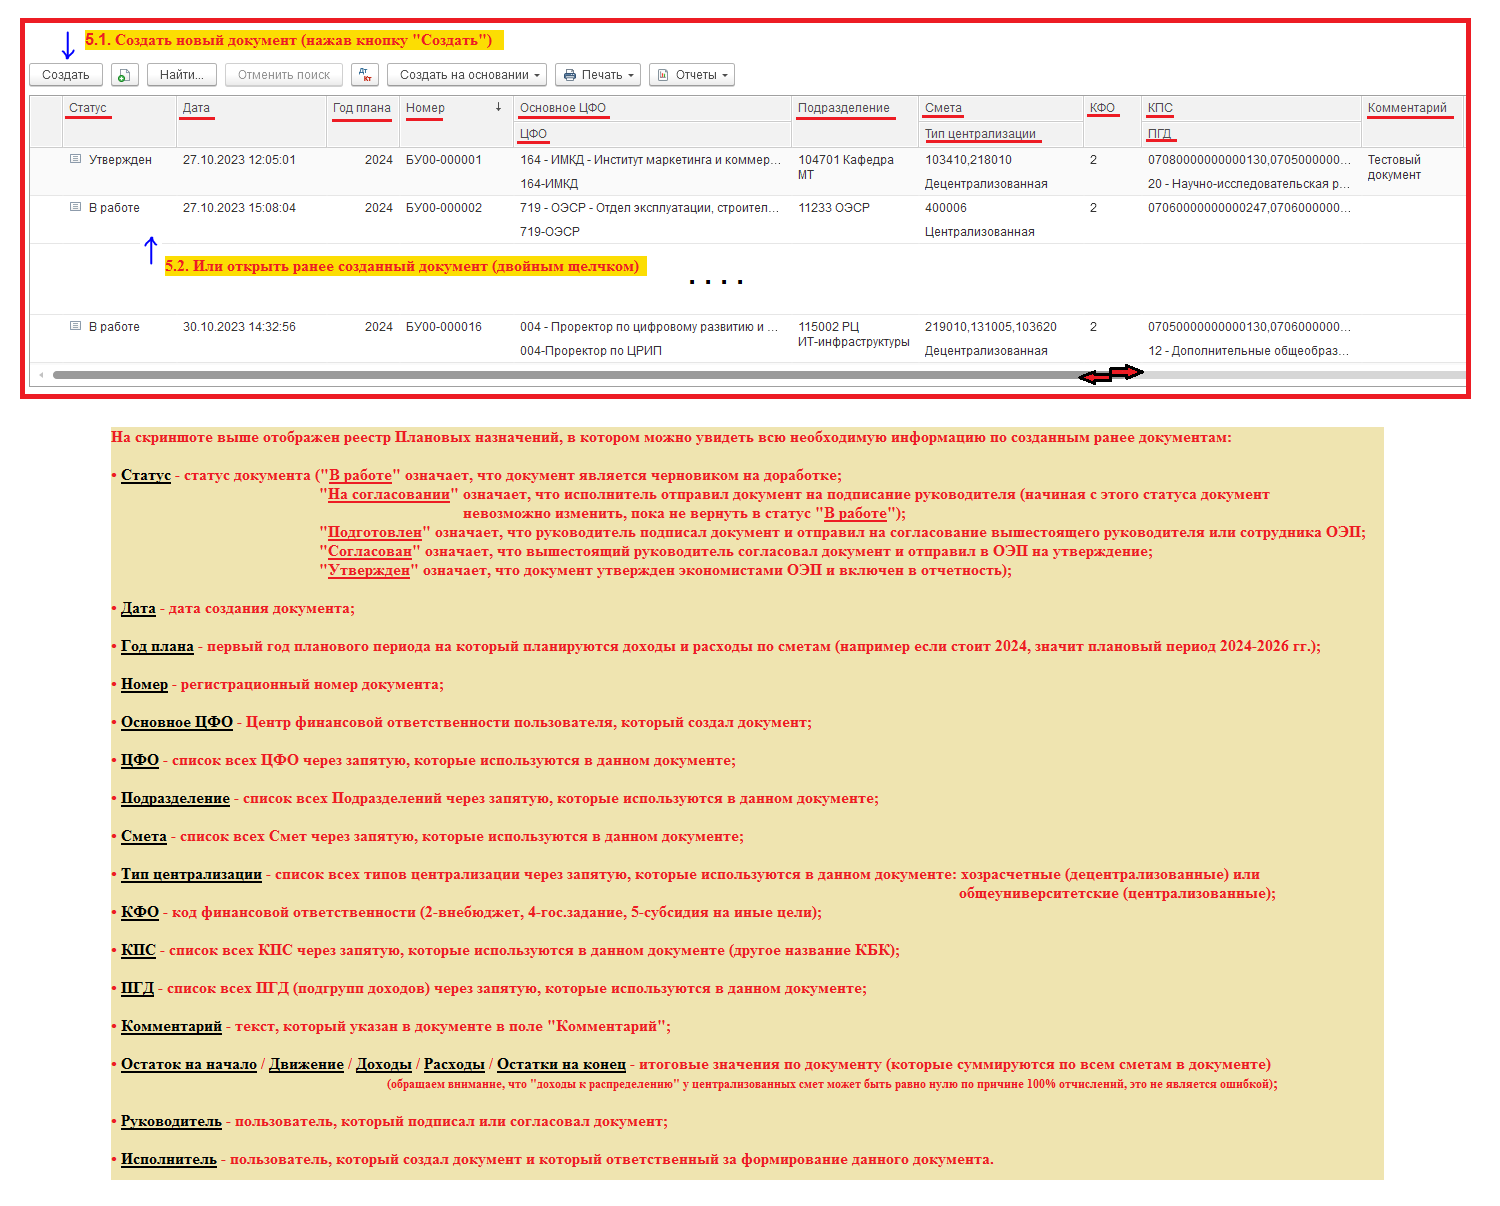The image size is (1500, 1206).
Task: Click the Комментарий column header
Action: click(x=1406, y=108)
